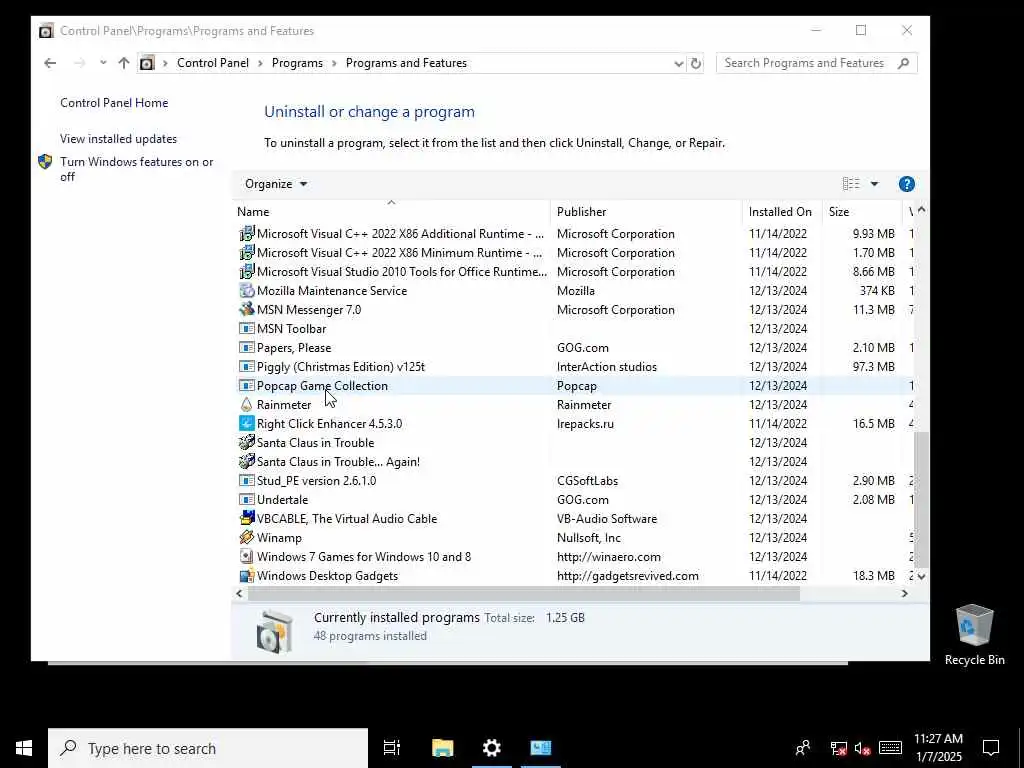
Task: Refresh the Programs and Features list
Action: coord(696,63)
